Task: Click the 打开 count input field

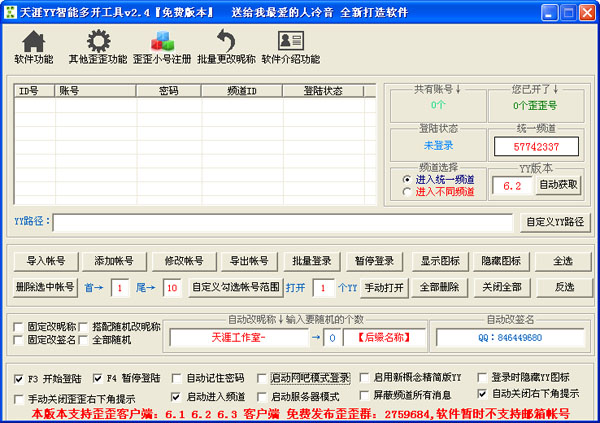Action: pos(323,288)
